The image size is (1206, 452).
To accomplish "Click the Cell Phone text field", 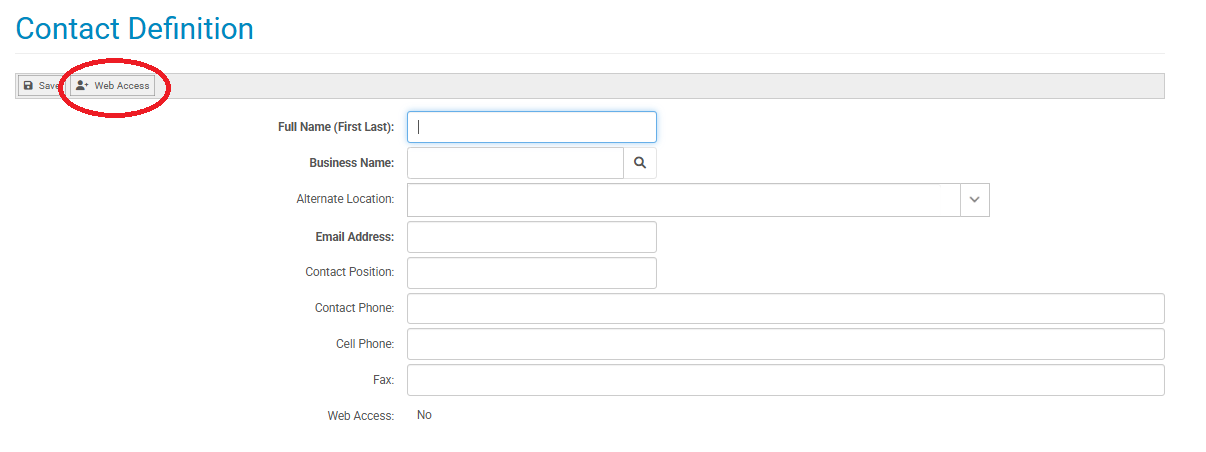I will tap(786, 344).
